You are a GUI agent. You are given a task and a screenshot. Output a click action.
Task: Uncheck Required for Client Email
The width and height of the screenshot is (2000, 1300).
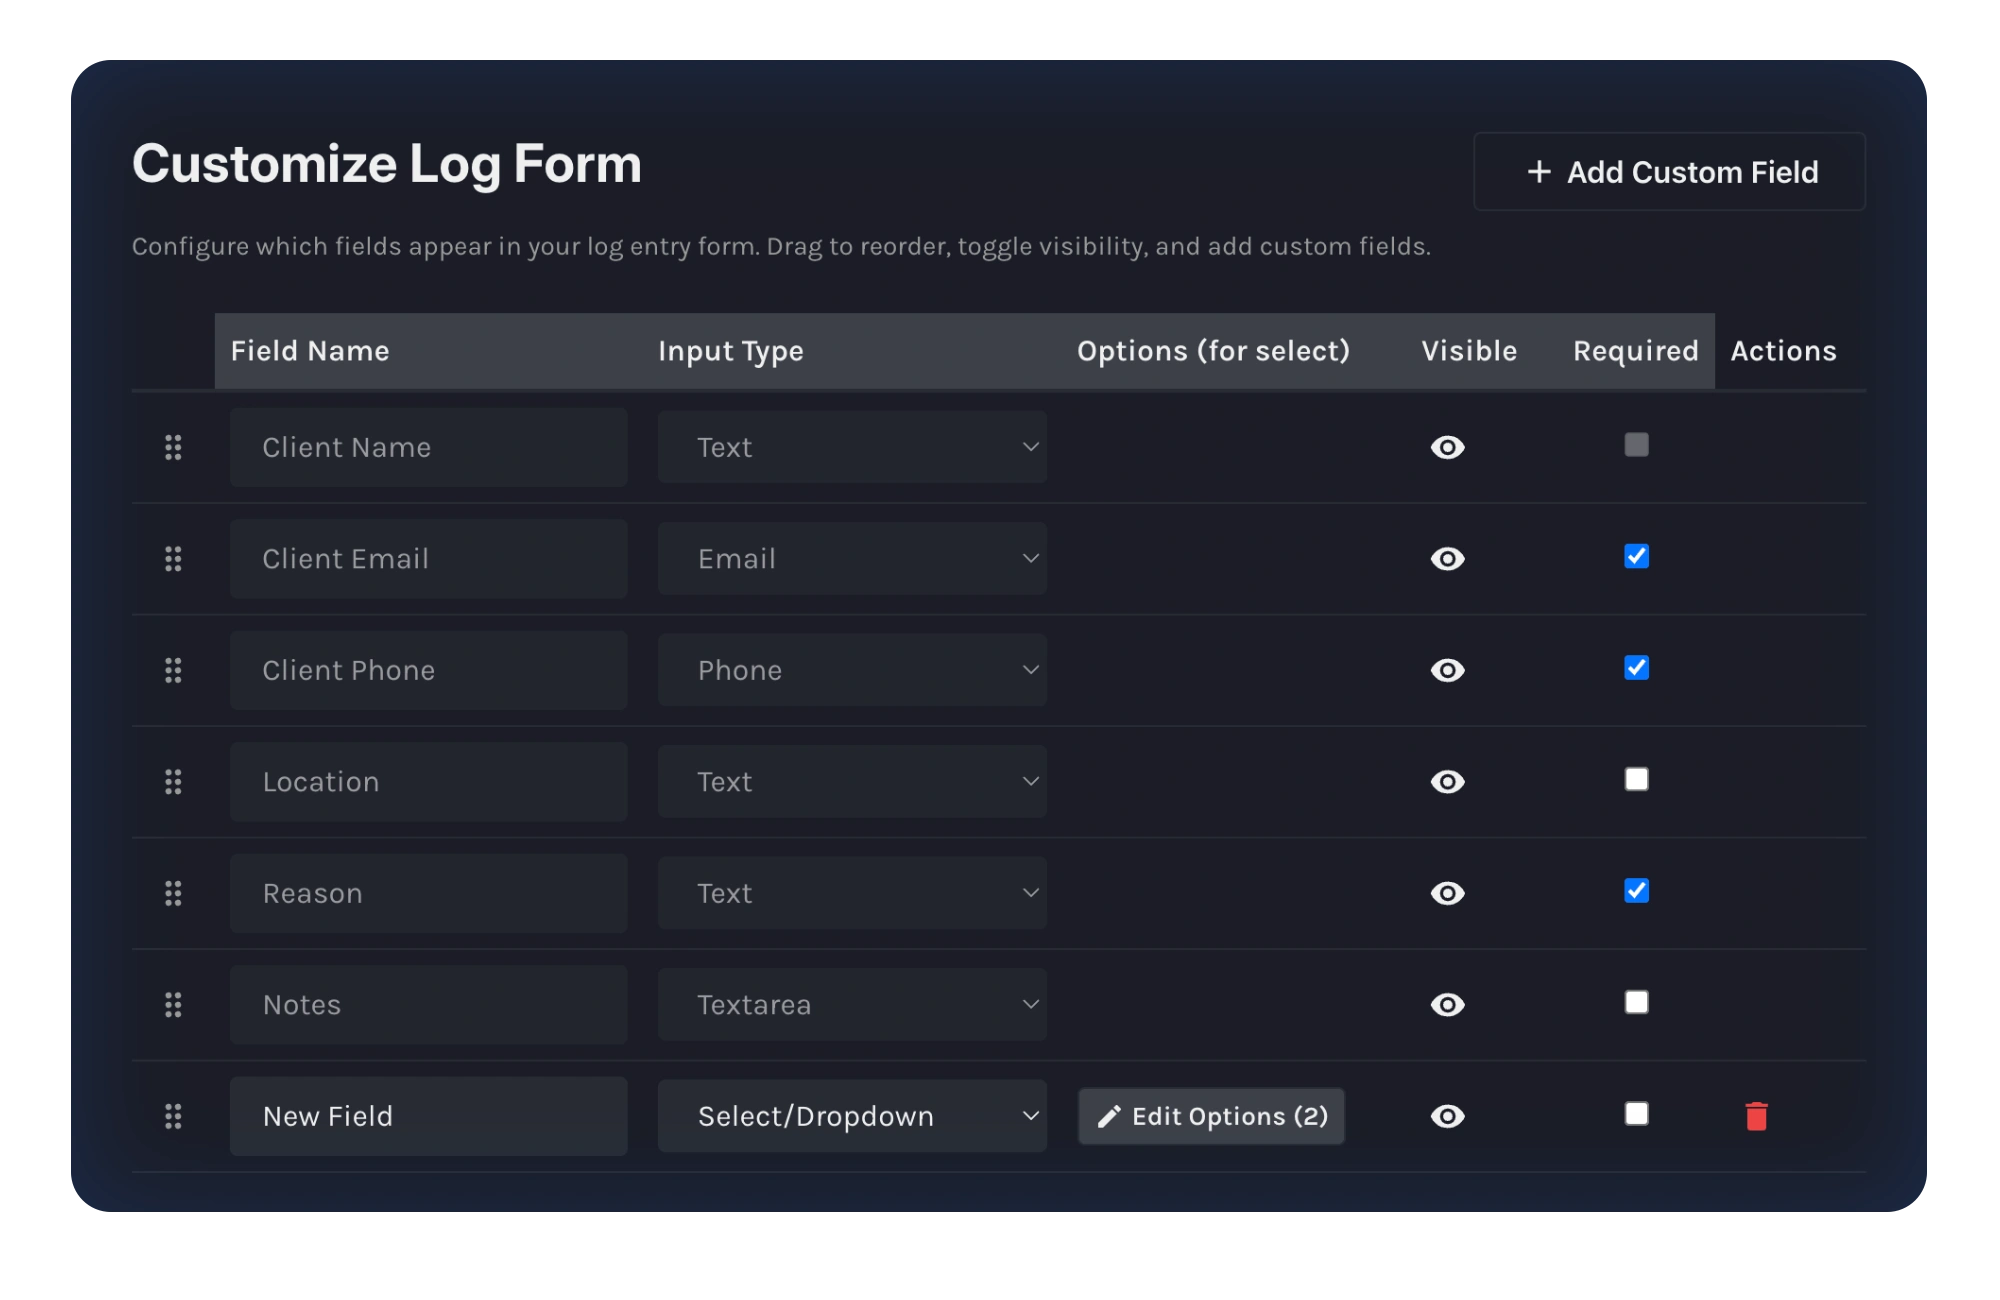pos(1636,556)
